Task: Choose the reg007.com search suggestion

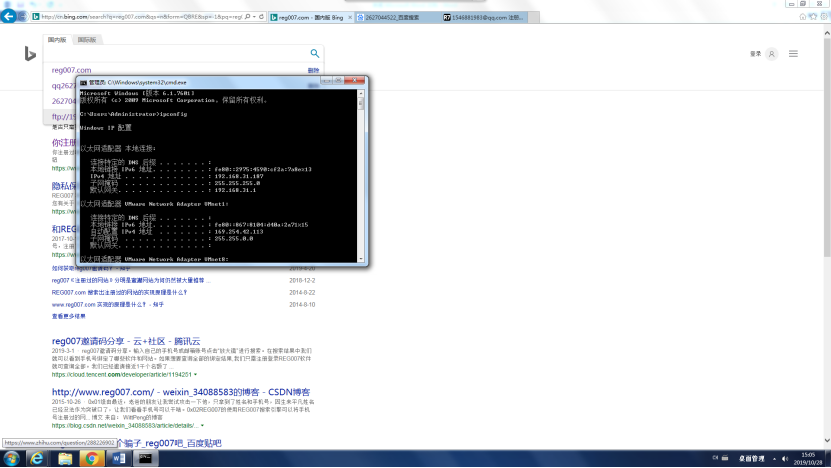Action: [72, 70]
